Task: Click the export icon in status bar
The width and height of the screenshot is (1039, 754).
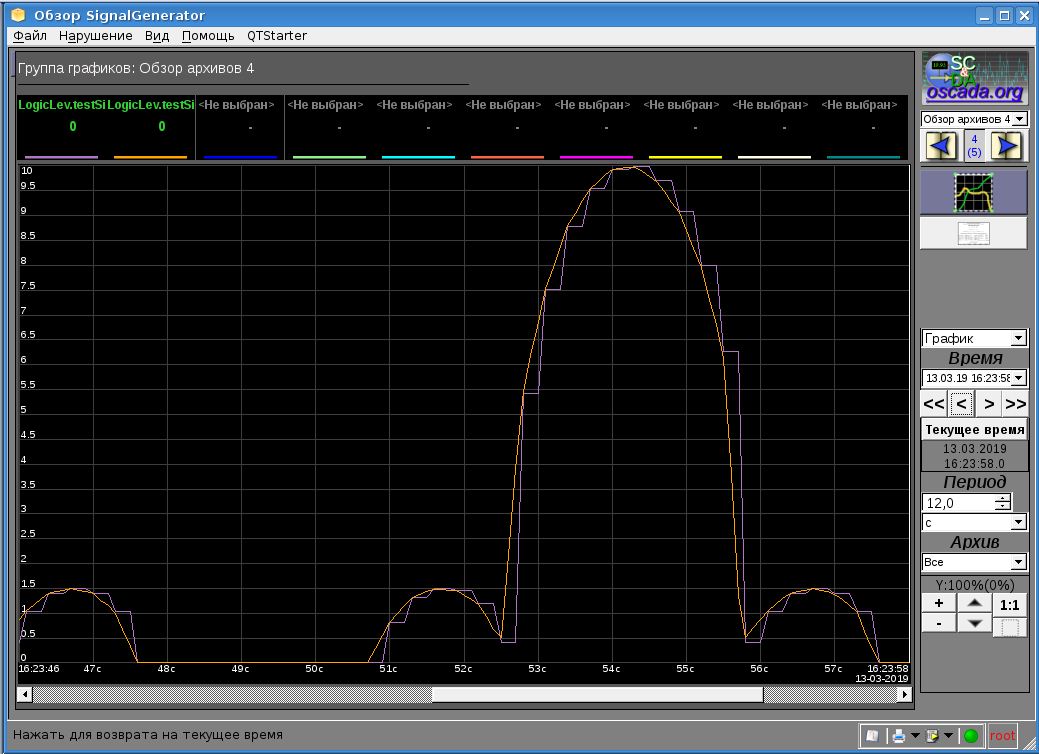Action: point(932,736)
